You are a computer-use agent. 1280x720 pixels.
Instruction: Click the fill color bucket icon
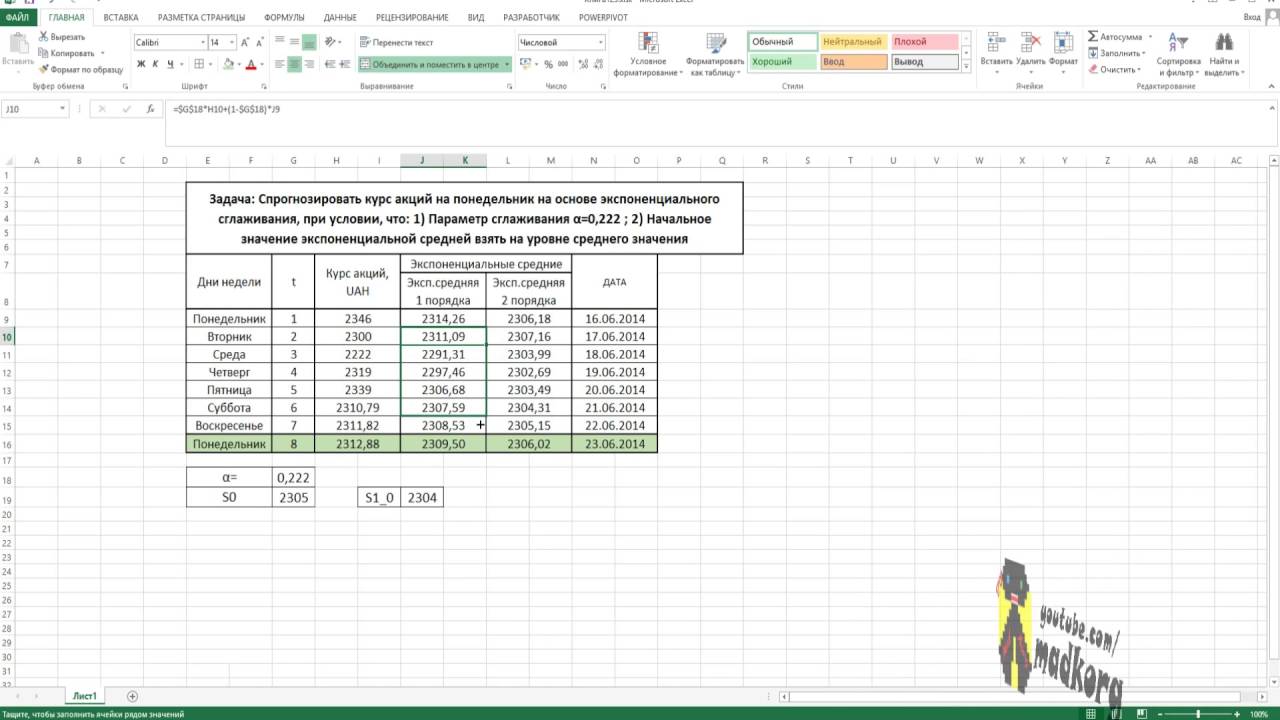(x=228, y=64)
